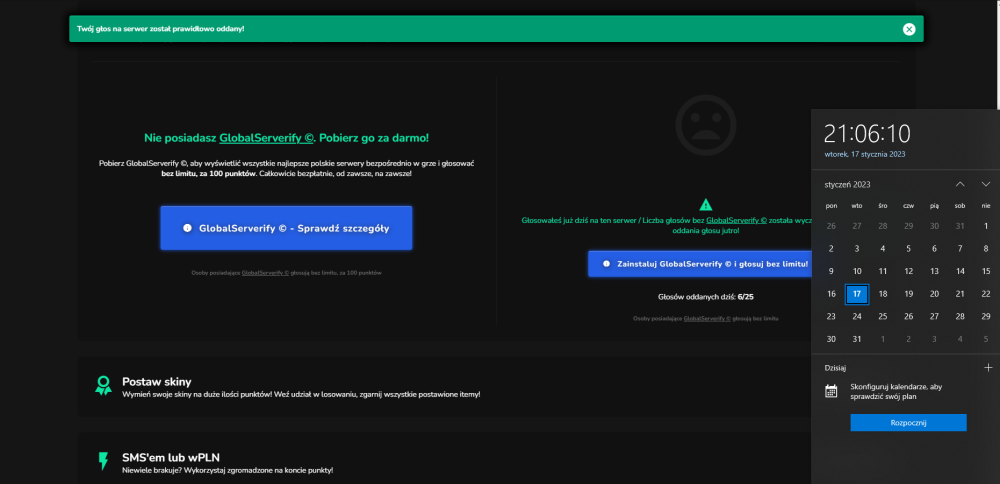Select January 30 in the calendar

(x=831, y=339)
